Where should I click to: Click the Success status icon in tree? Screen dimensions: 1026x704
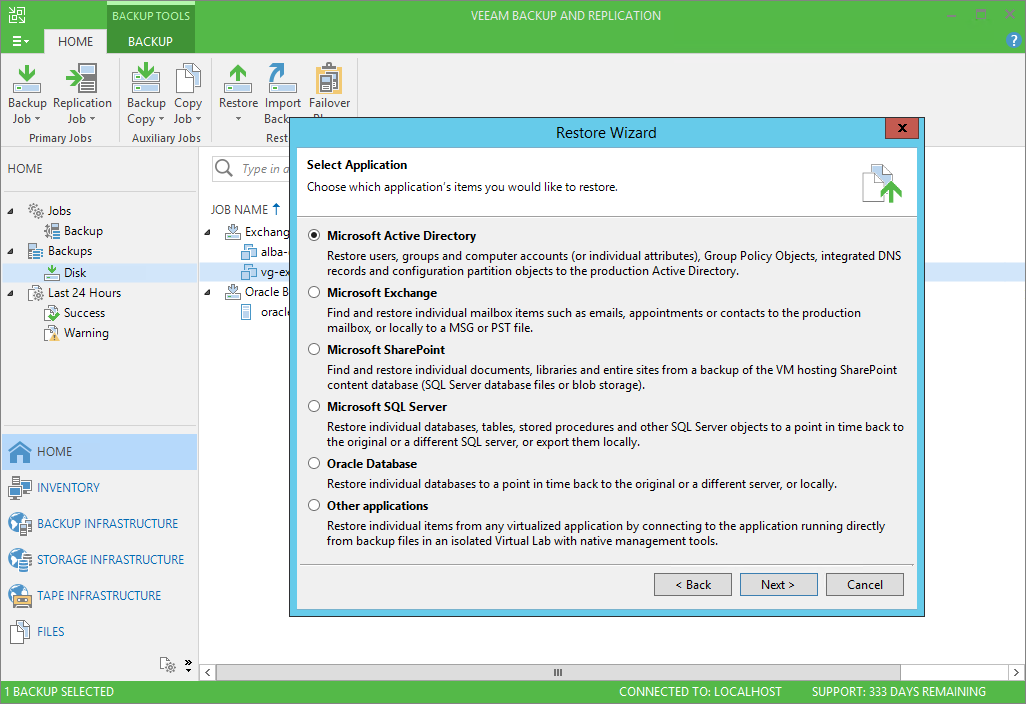coord(52,313)
